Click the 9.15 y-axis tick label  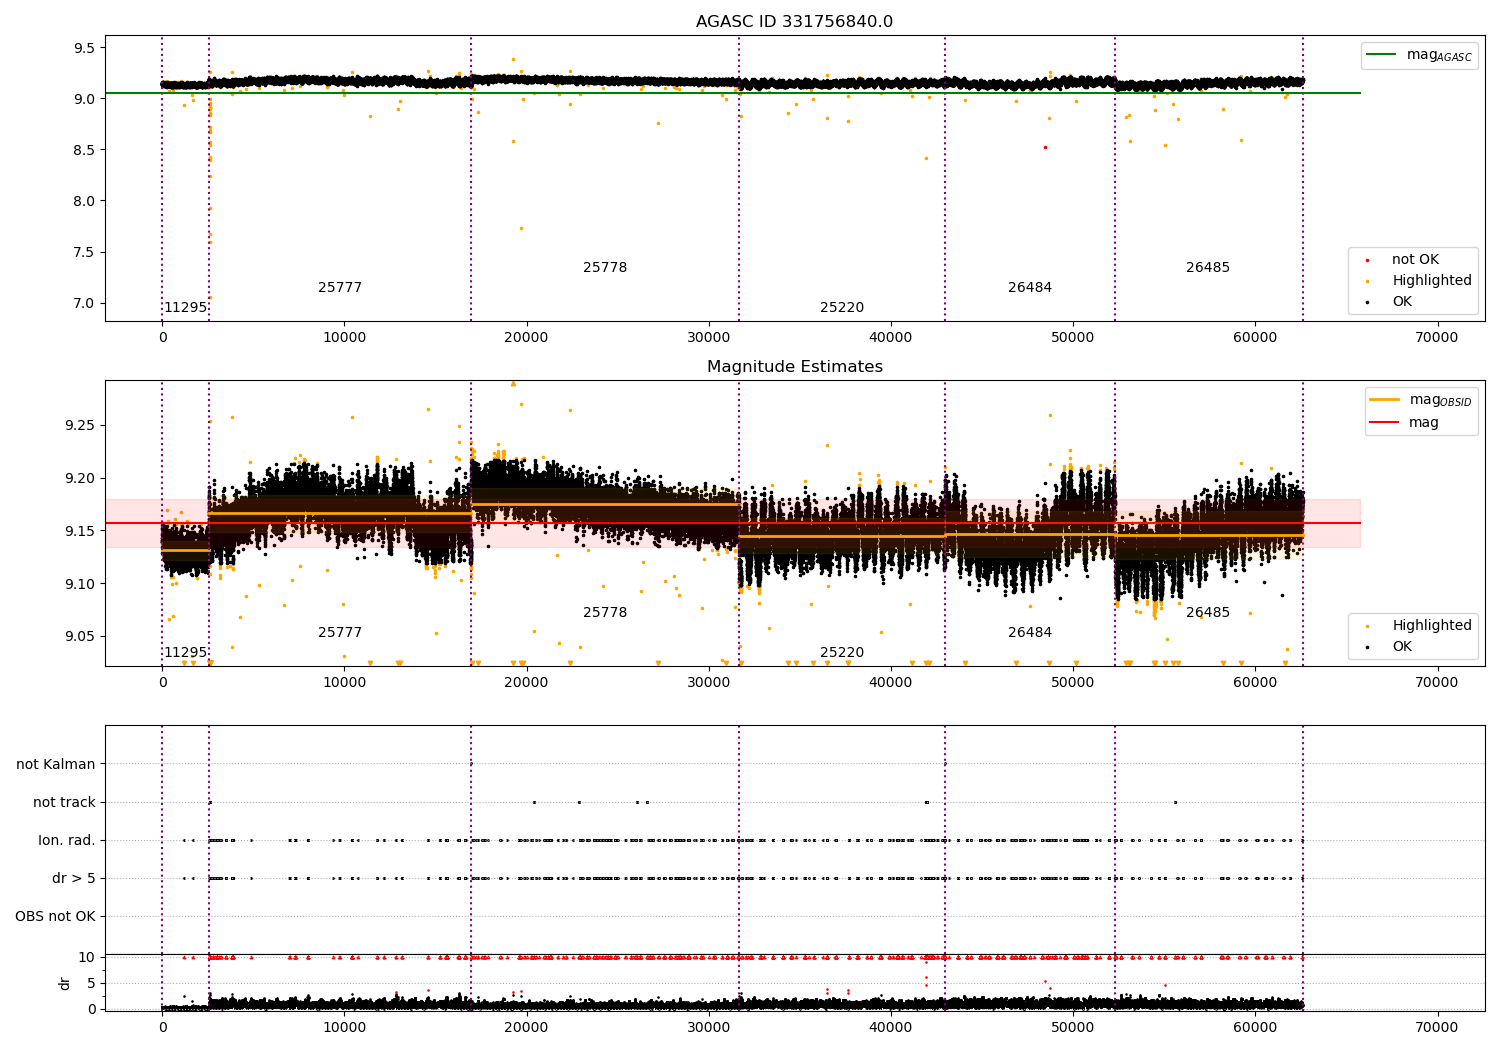(80, 531)
